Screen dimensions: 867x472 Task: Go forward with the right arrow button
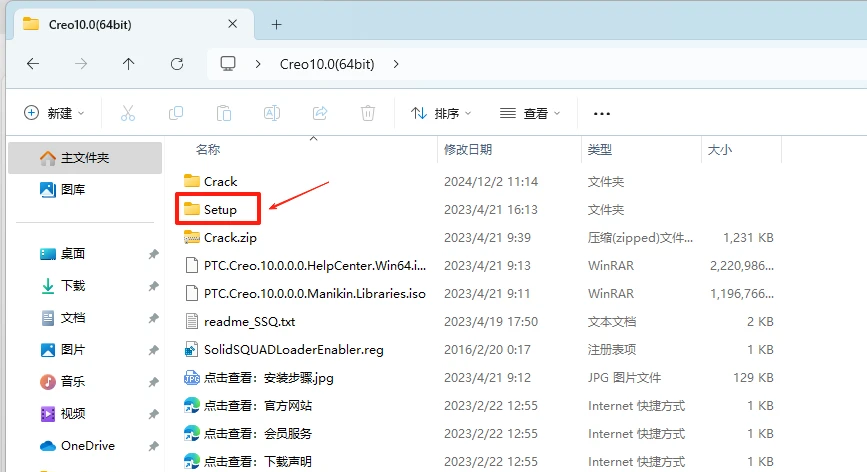point(81,64)
